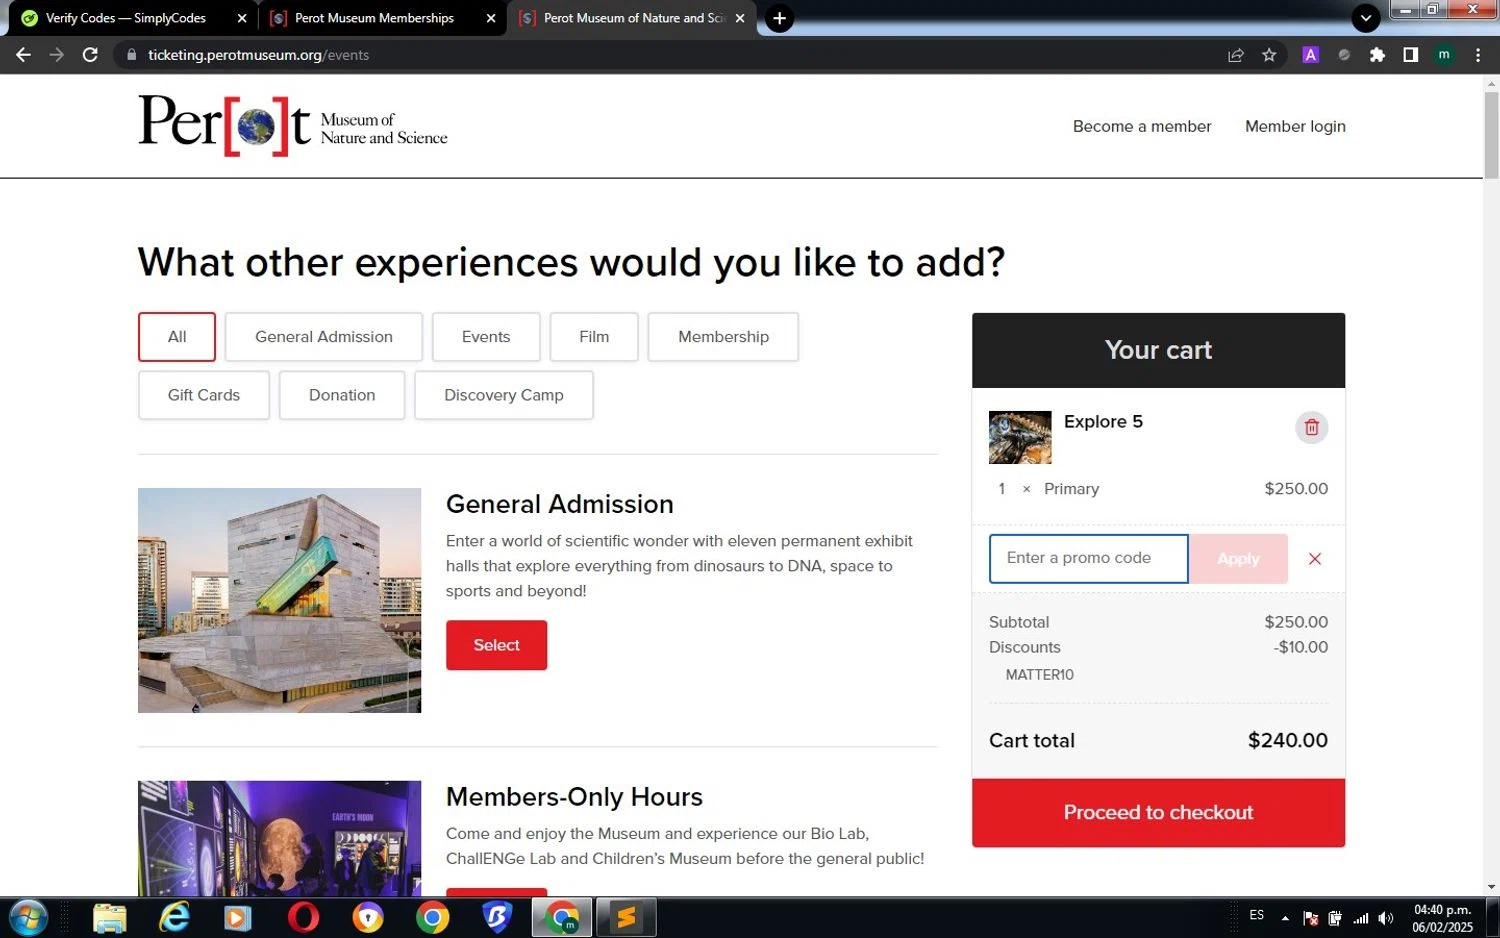This screenshot has width=1500, height=938.
Task: Remove Explore 5 with the trash icon
Action: pyautogui.click(x=1311, y=428)
